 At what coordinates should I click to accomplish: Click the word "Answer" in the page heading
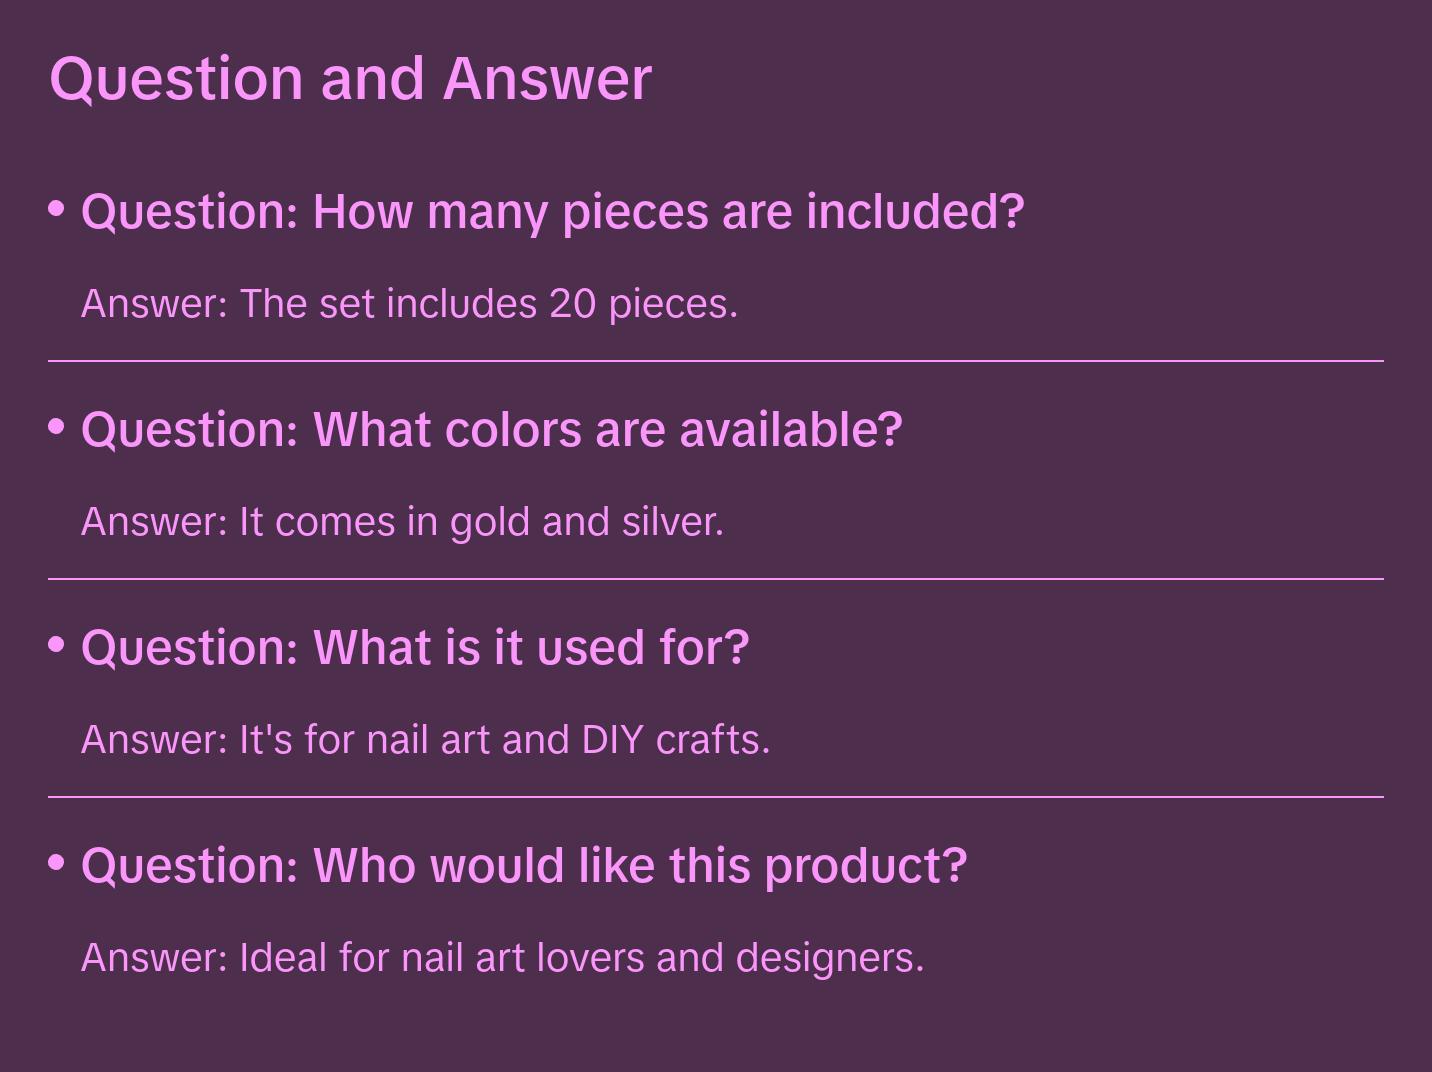[x=547, y=78]
